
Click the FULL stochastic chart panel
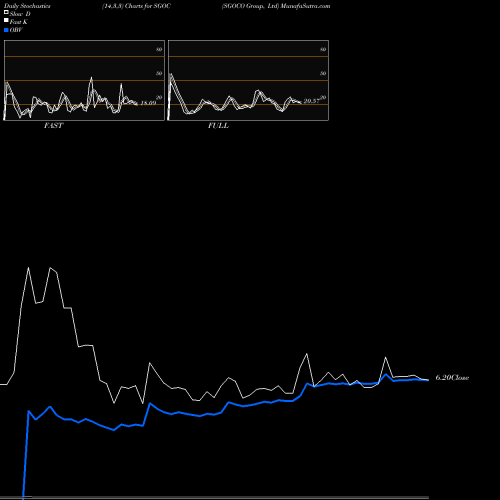pos(248,80)
